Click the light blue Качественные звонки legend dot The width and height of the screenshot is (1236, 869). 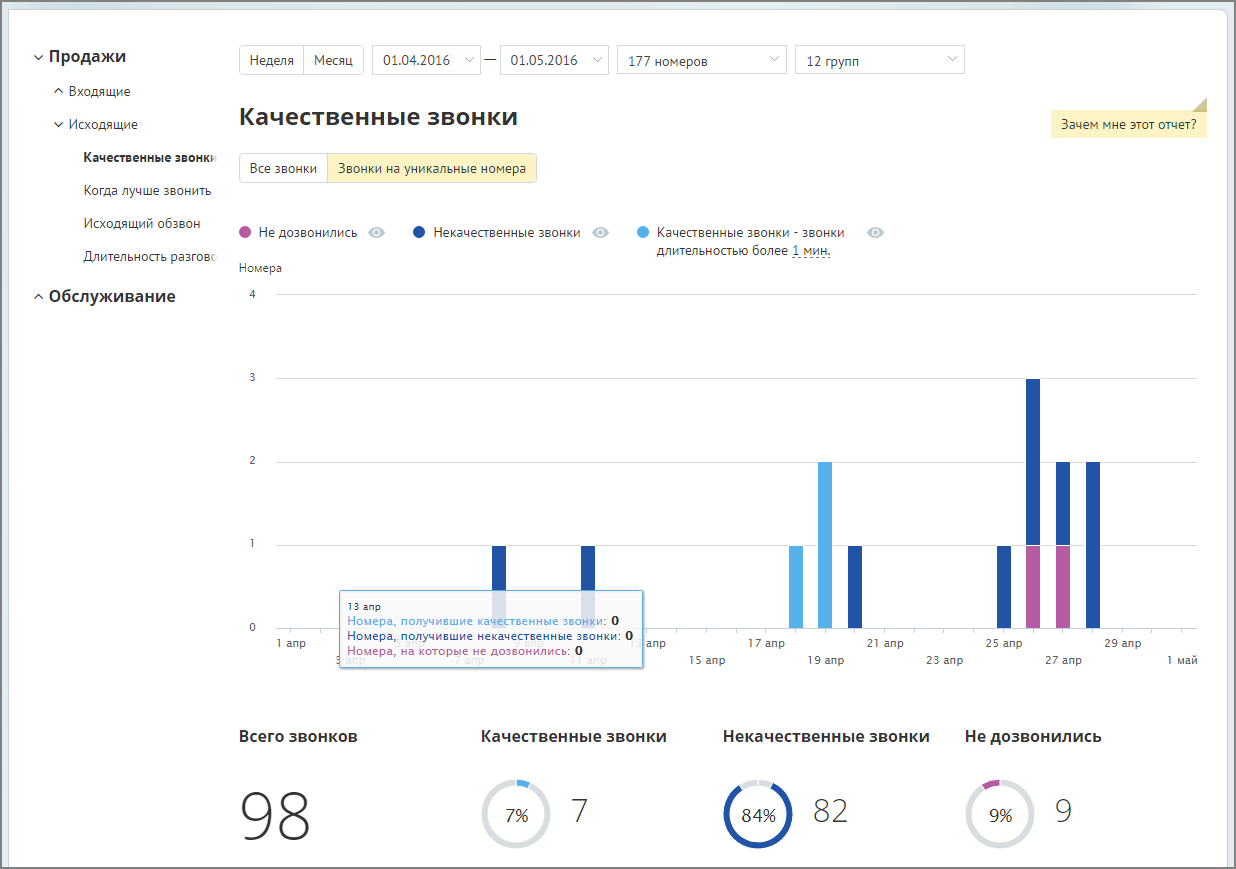click(643, 232)
